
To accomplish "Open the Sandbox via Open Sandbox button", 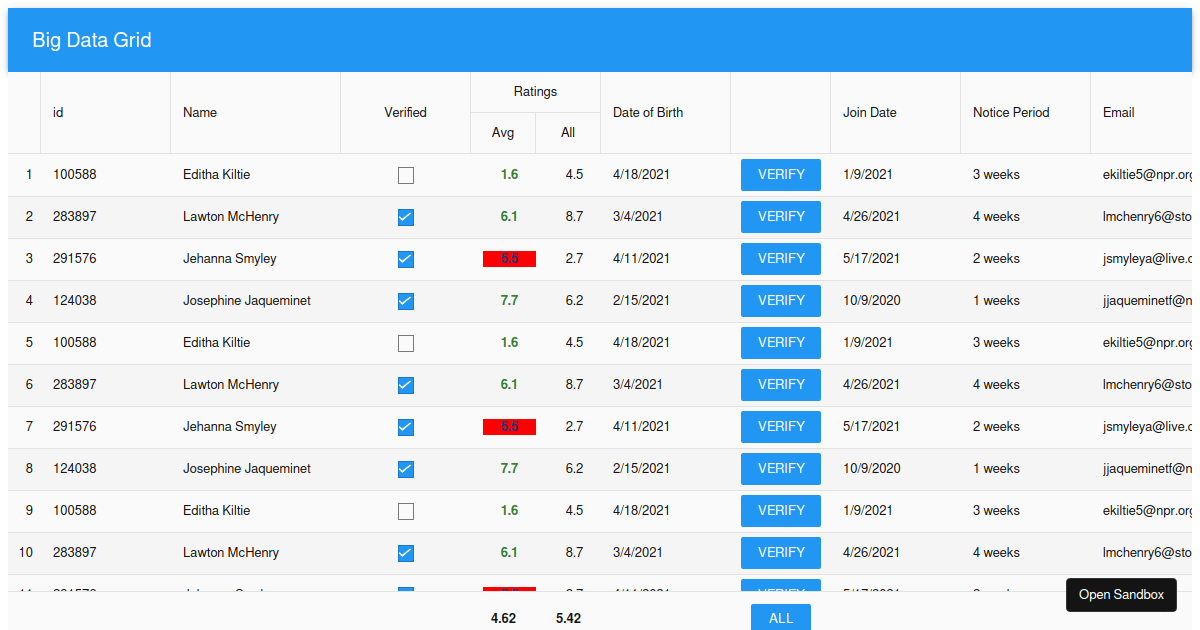I will tap(1121, 594).
